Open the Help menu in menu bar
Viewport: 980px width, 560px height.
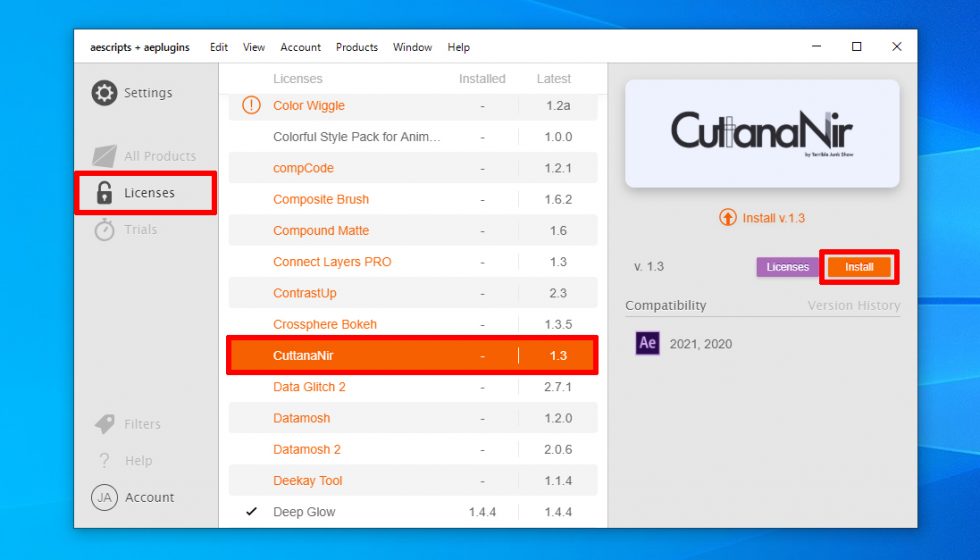(x=459, y=47)
